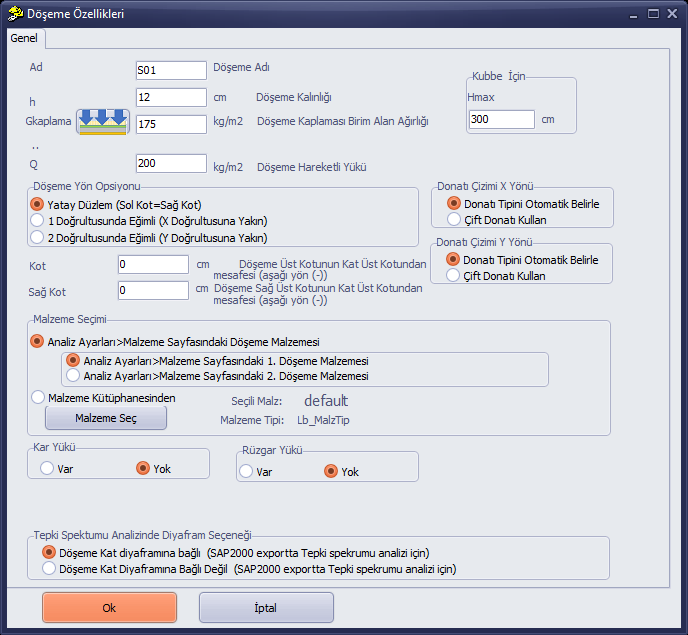Click the app logo in the title bar
This screenshot has height=635, width=688.
(x=15, y=14)
